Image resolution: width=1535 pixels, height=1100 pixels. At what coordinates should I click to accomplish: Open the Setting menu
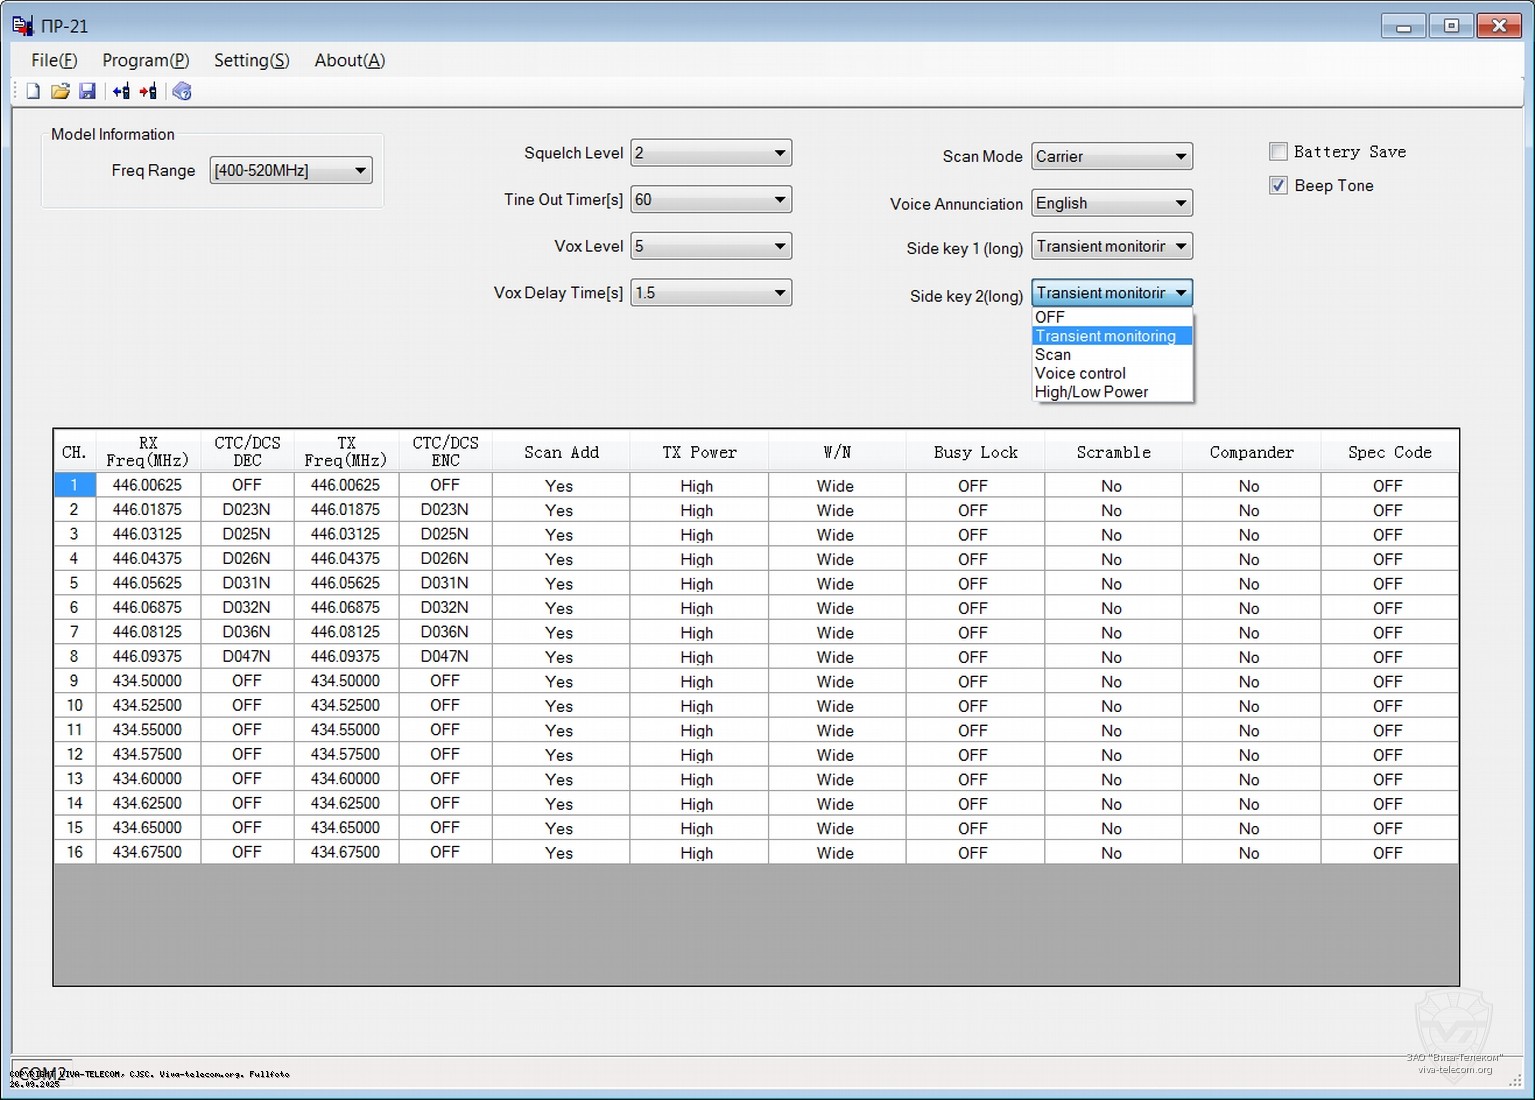tap(251, 60)
